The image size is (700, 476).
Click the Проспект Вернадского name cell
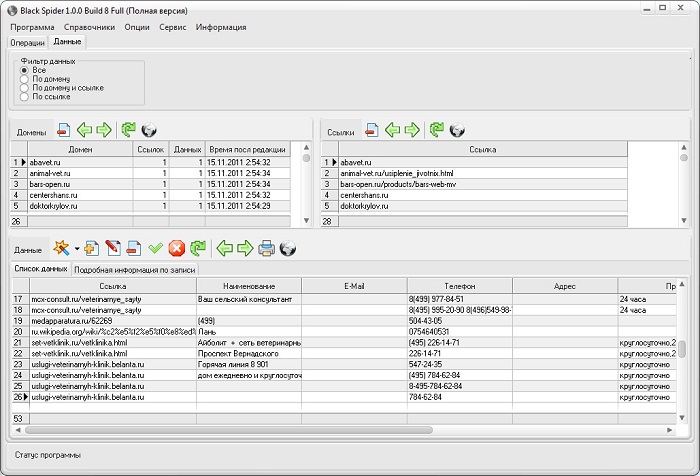click(x=249, y=354)
